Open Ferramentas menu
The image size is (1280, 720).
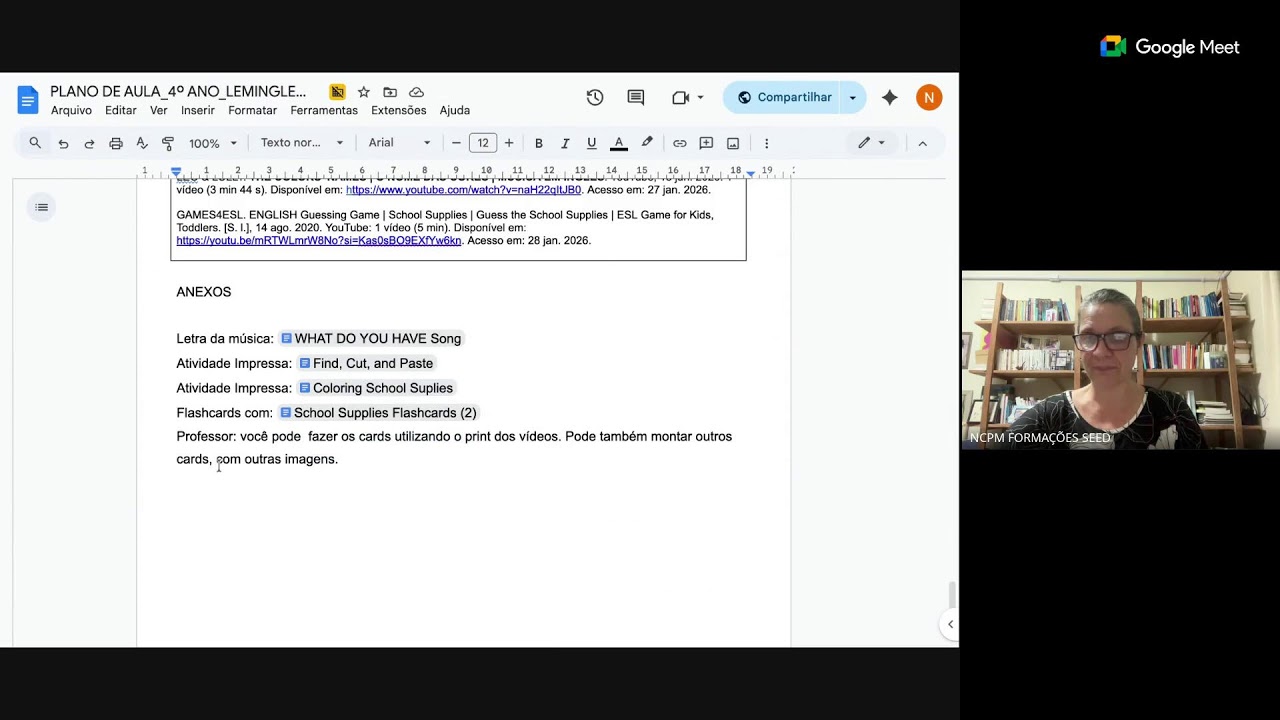click(x=324, y=111)
